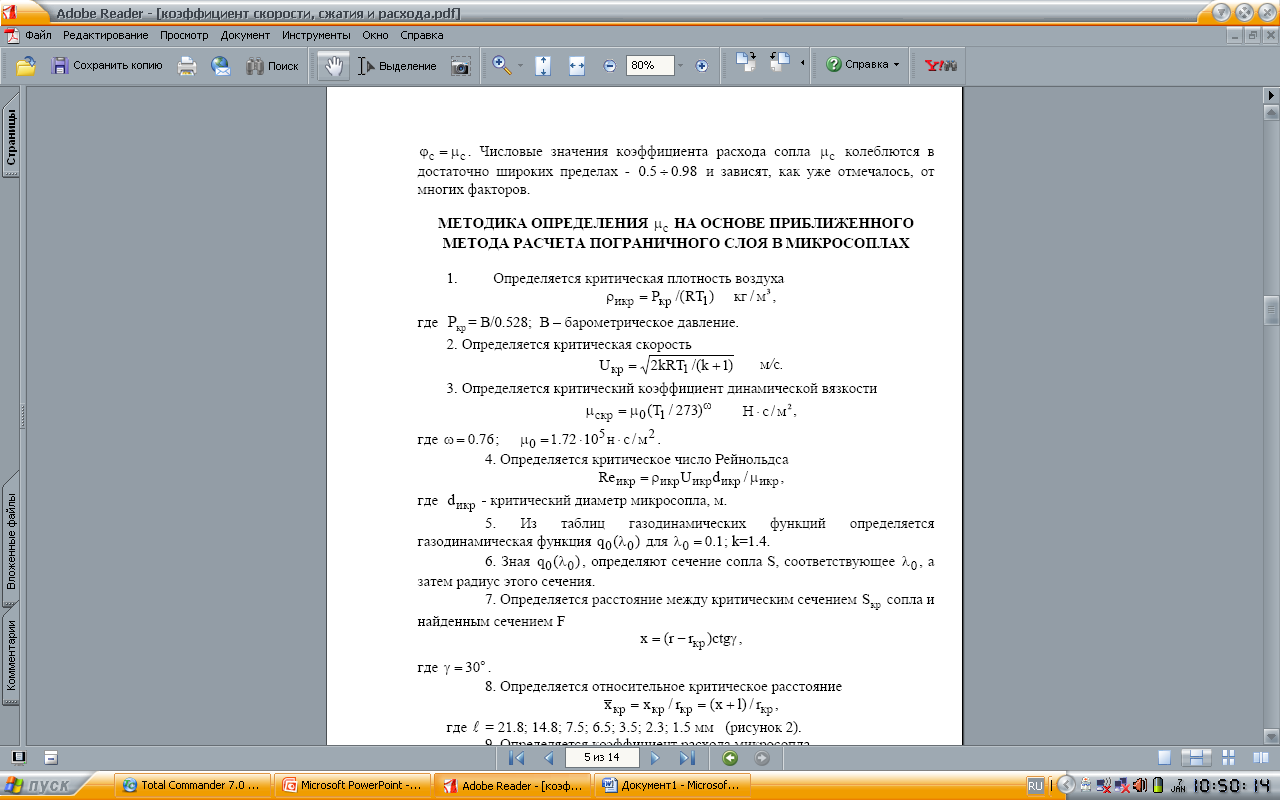Image resolution: width=1280 pixels, height=800 pixels.
Task: Activate the Выделение text selection tool
Action: pos(398,66)
